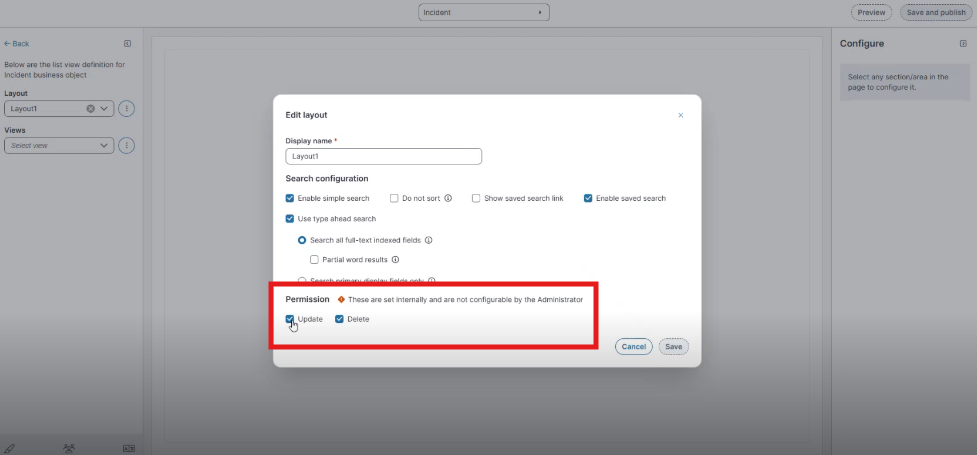Check the Do not sort option
The height and width of the screenshot is (455, 977).
click(x=394, y=198)
